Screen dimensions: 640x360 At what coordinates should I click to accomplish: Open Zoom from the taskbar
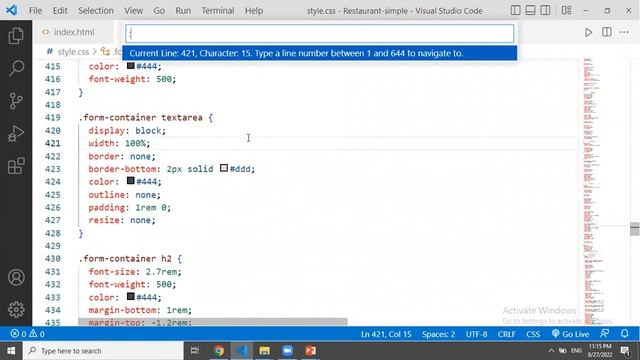click(x=287, y=351)
